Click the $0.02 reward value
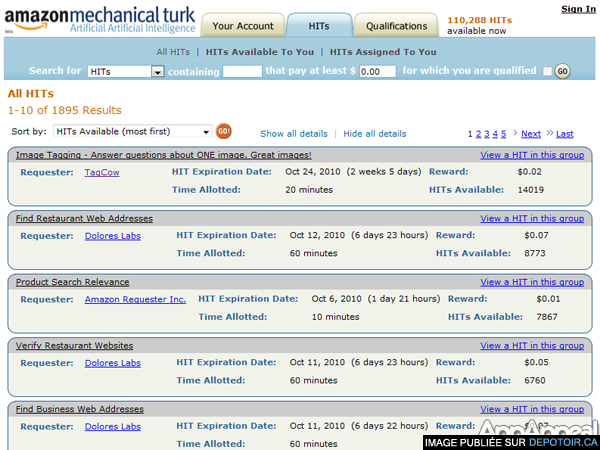This screenshot has width=600, height=450. click(530, 172)
